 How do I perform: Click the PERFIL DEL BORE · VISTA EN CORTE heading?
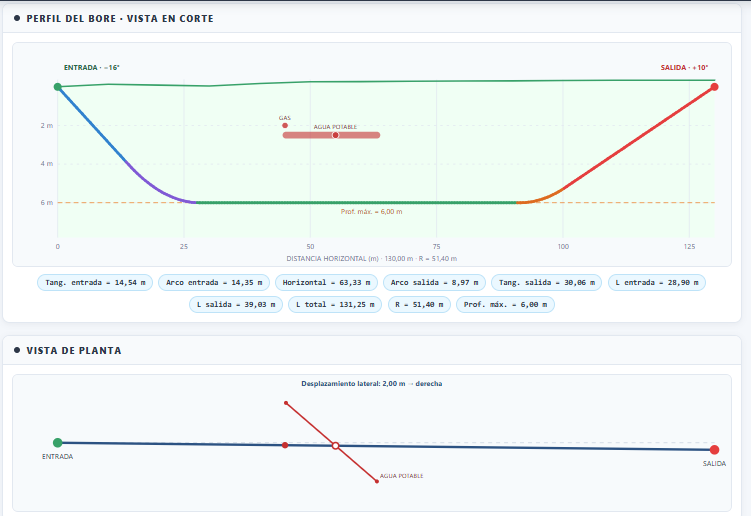coord(120,19)
